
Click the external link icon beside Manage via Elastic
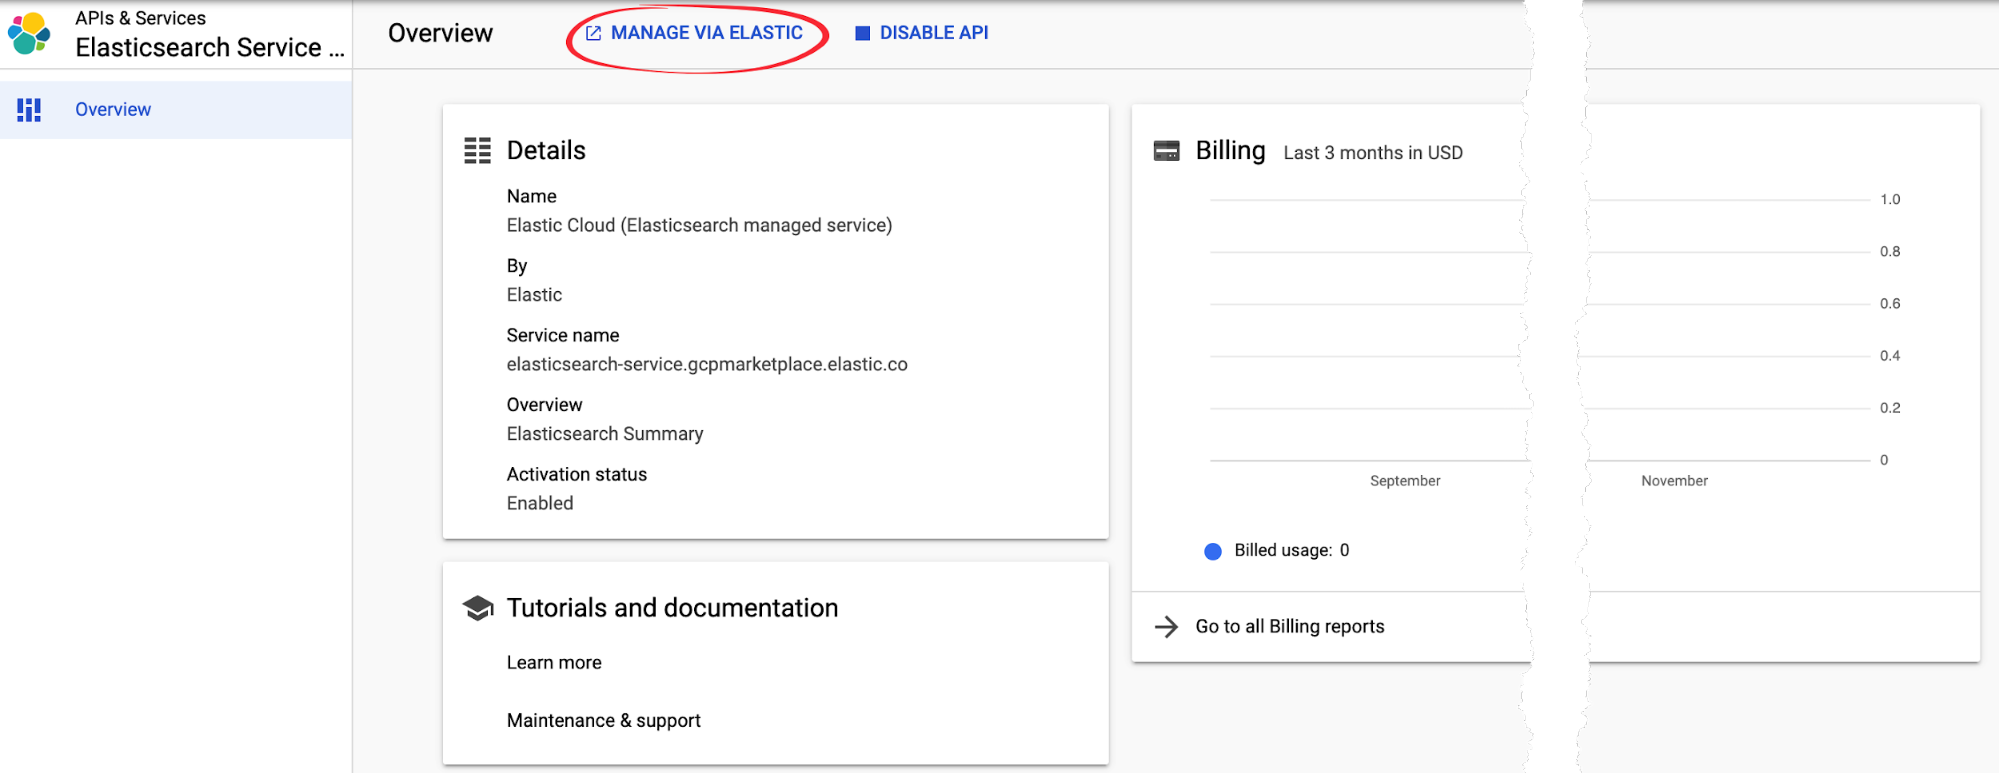tap(593, 33)
